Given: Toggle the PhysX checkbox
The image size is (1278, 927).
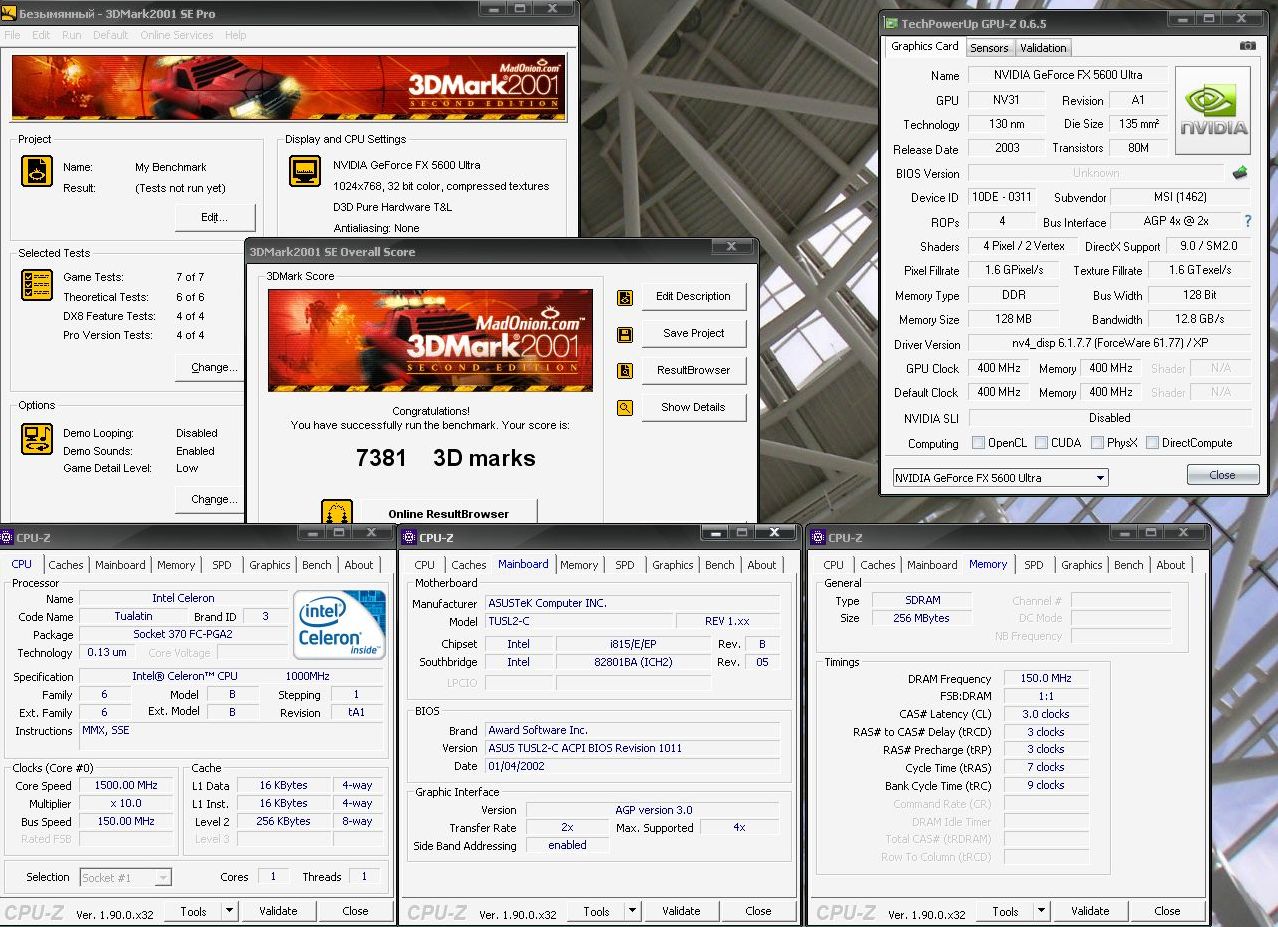Looking at the screenshot, I should point(1098,443).
